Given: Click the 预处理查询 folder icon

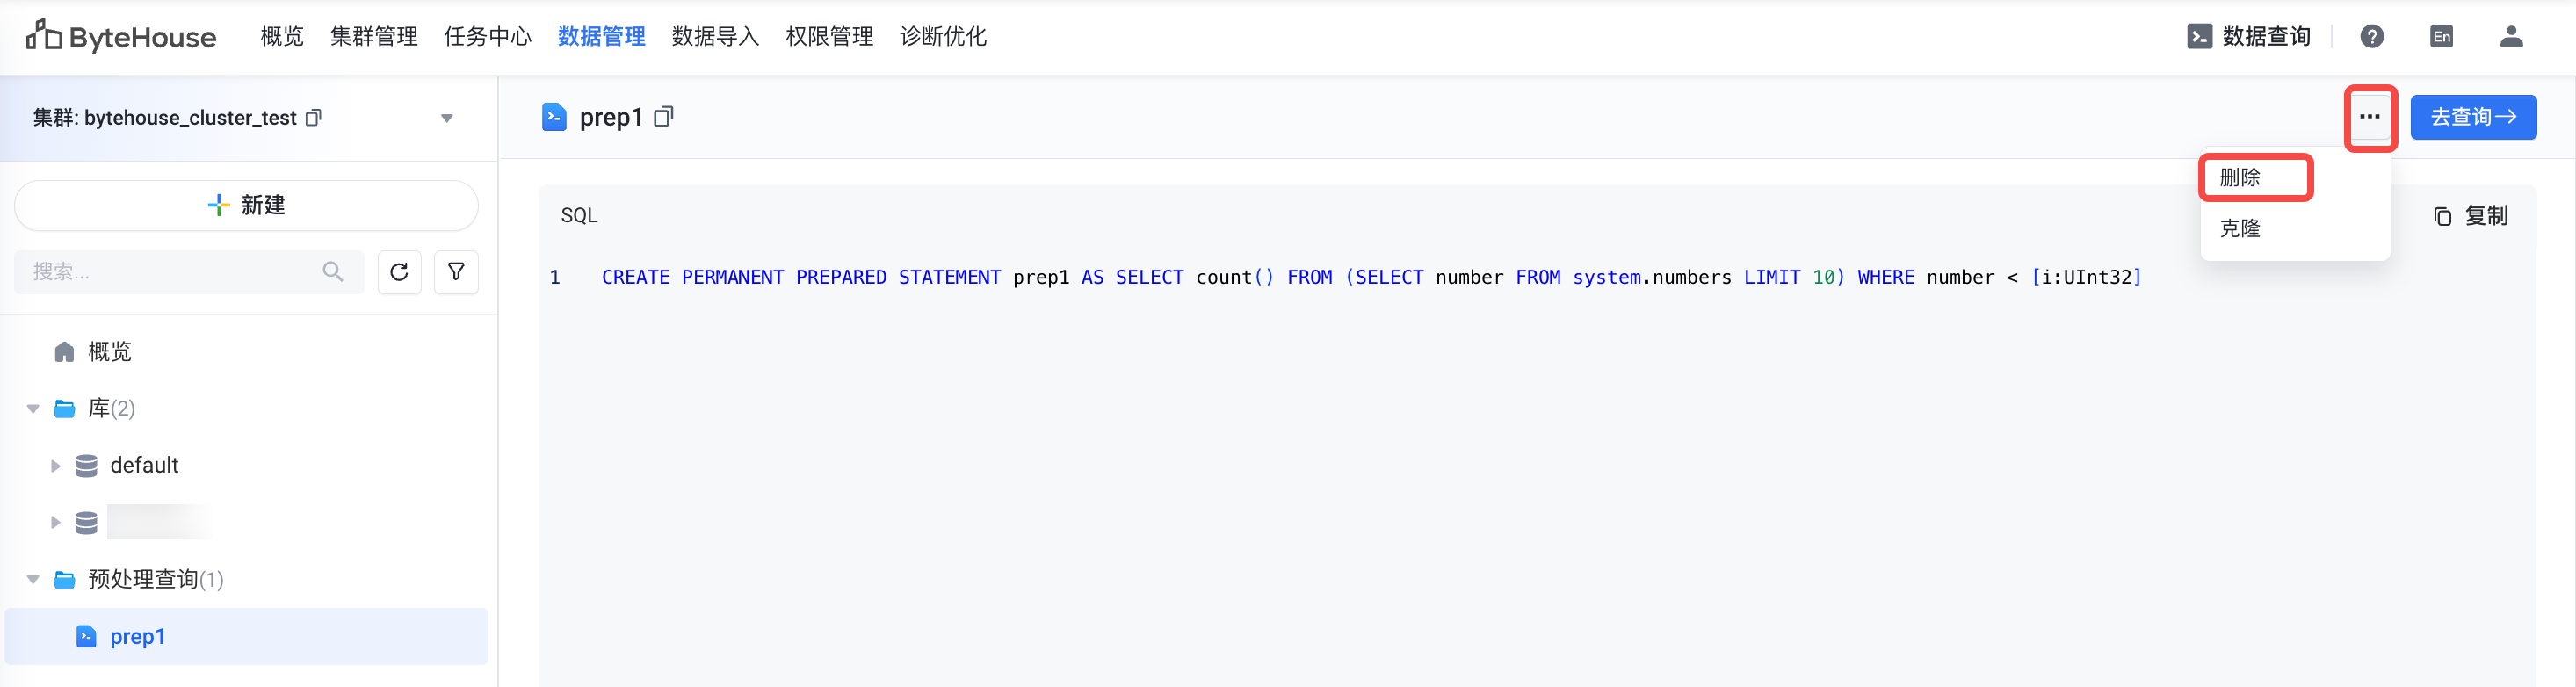Looking at the screenshot, I should (x=65, y=580).
